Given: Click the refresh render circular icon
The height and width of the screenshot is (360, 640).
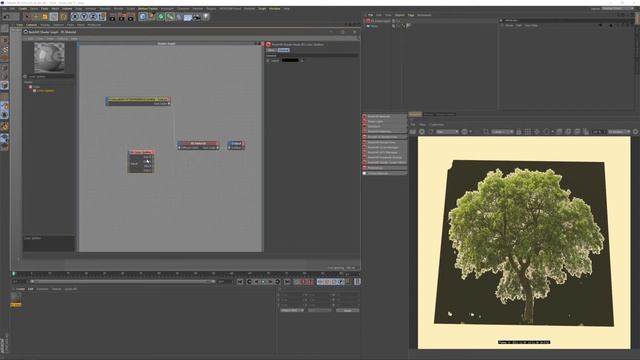Looking at the screenshot, I should pos(422,132).
